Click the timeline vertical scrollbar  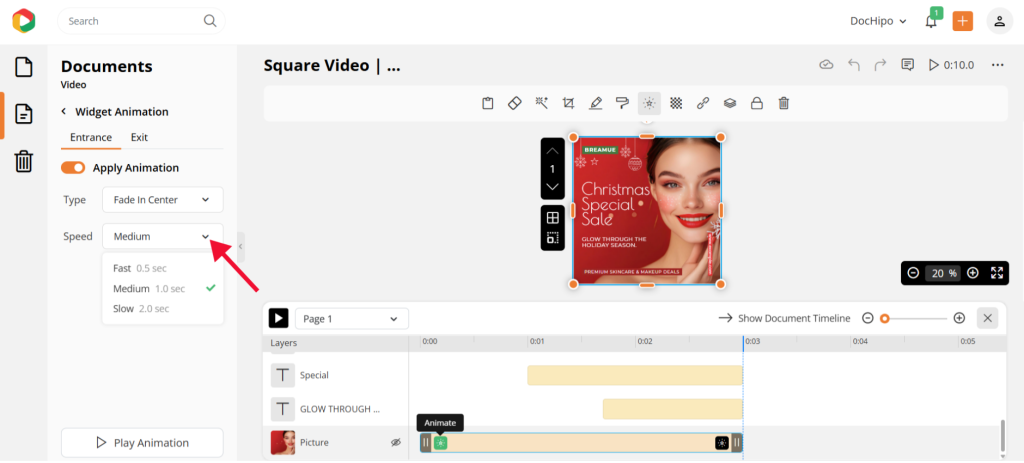pos(1003,434)
